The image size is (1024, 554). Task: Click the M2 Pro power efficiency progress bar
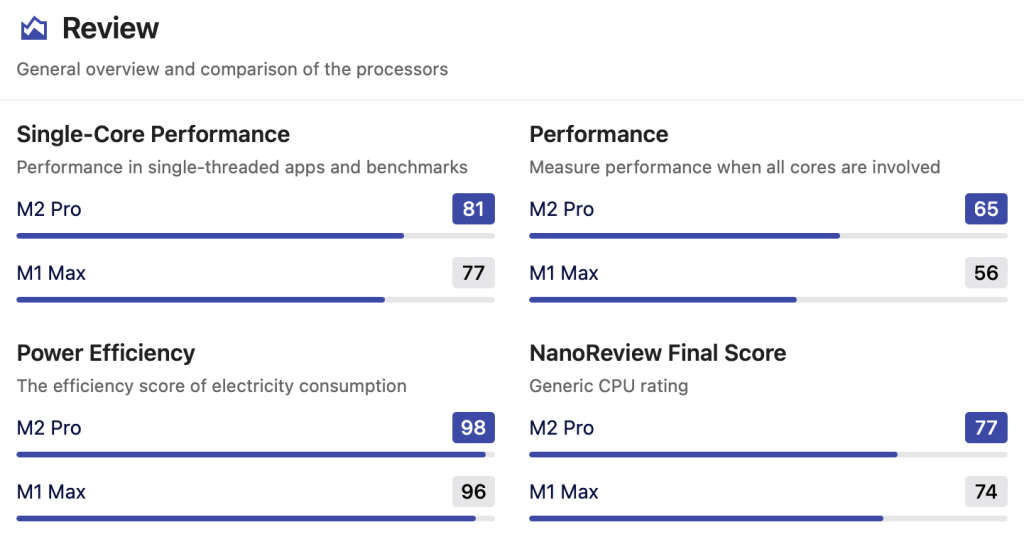point(255,455)
